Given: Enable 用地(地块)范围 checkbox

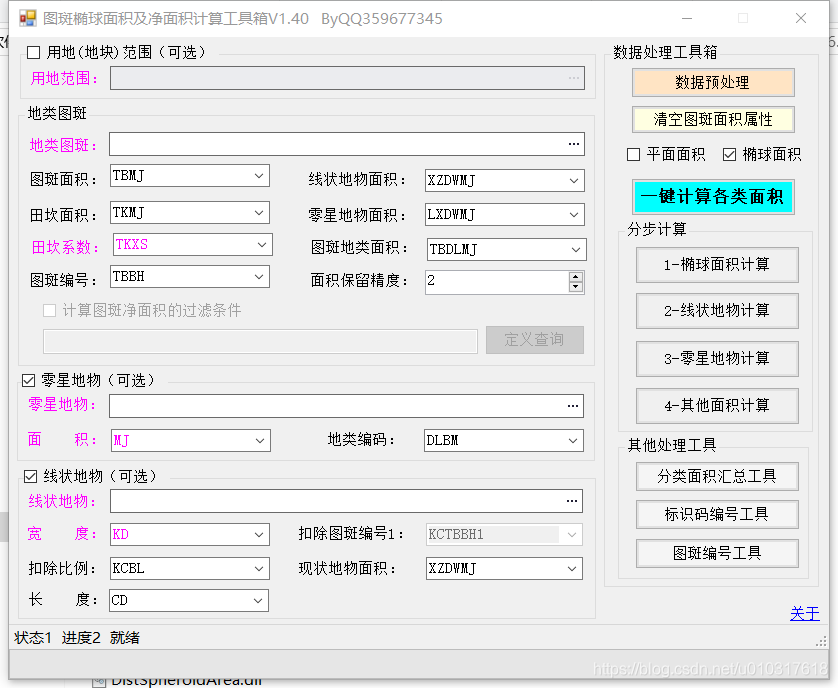Looking at the screenshot, I should 34,52.
